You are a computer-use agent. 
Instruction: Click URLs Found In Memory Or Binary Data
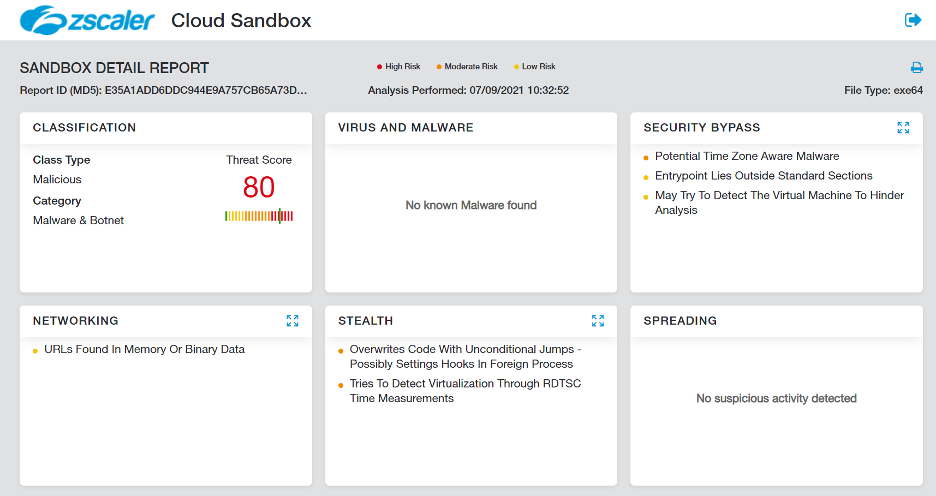coord(144,350)
